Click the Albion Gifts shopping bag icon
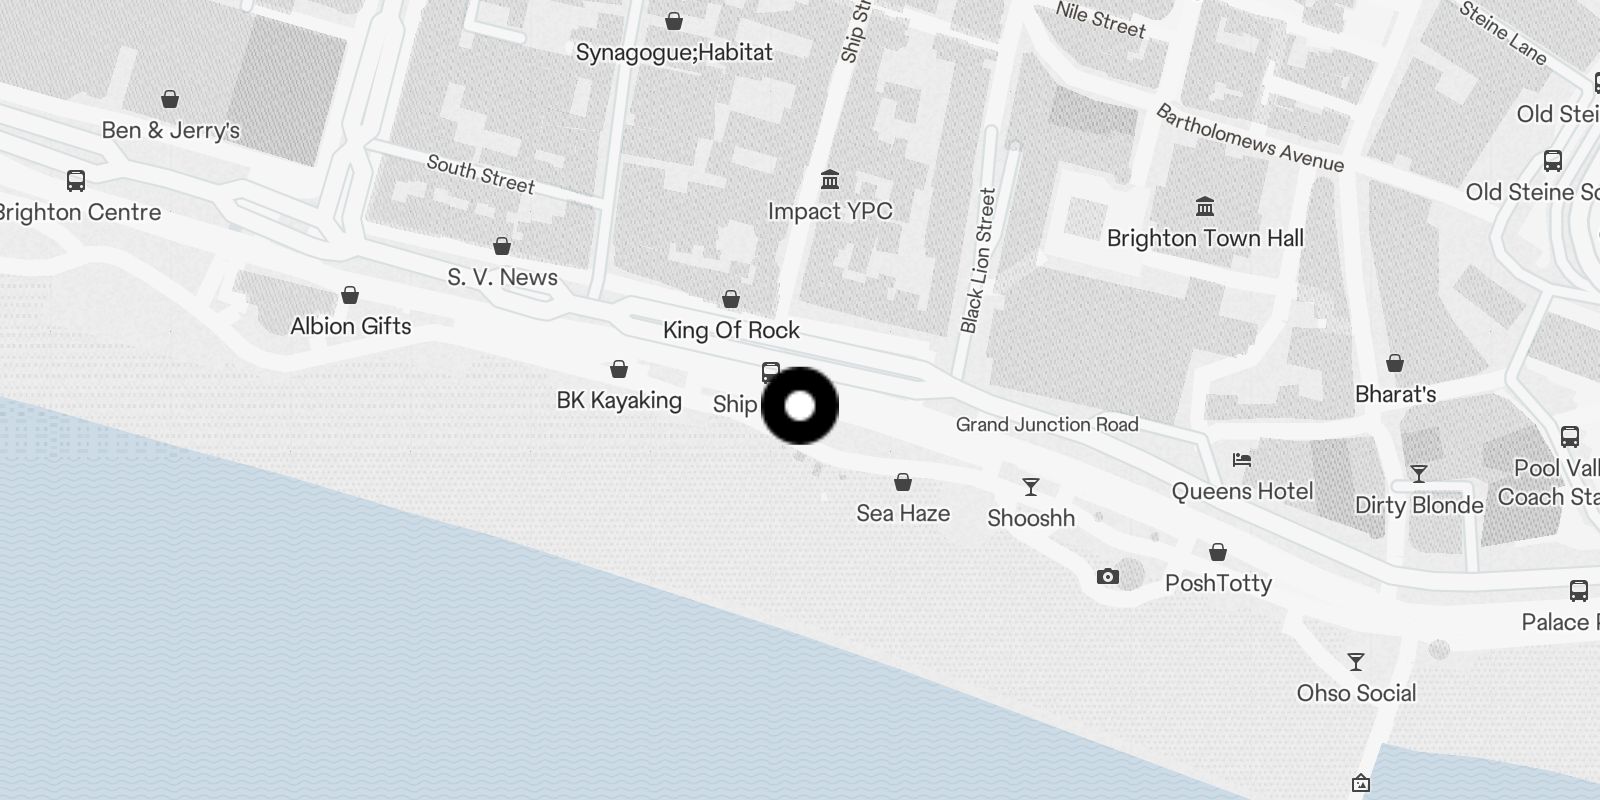This screenshot has height=800, width=1600. pyautogui.click(x=350, y=295)
